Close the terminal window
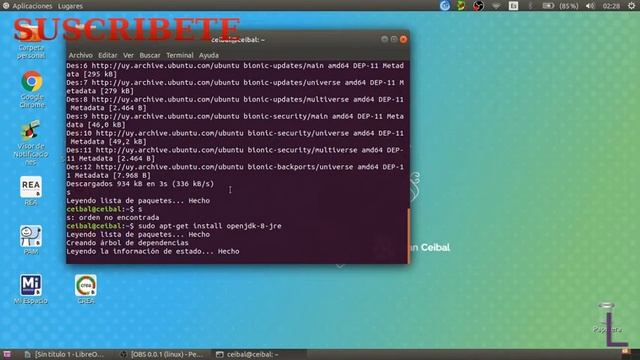This screenshot has width=640, height=360. (x=403, y=39)
